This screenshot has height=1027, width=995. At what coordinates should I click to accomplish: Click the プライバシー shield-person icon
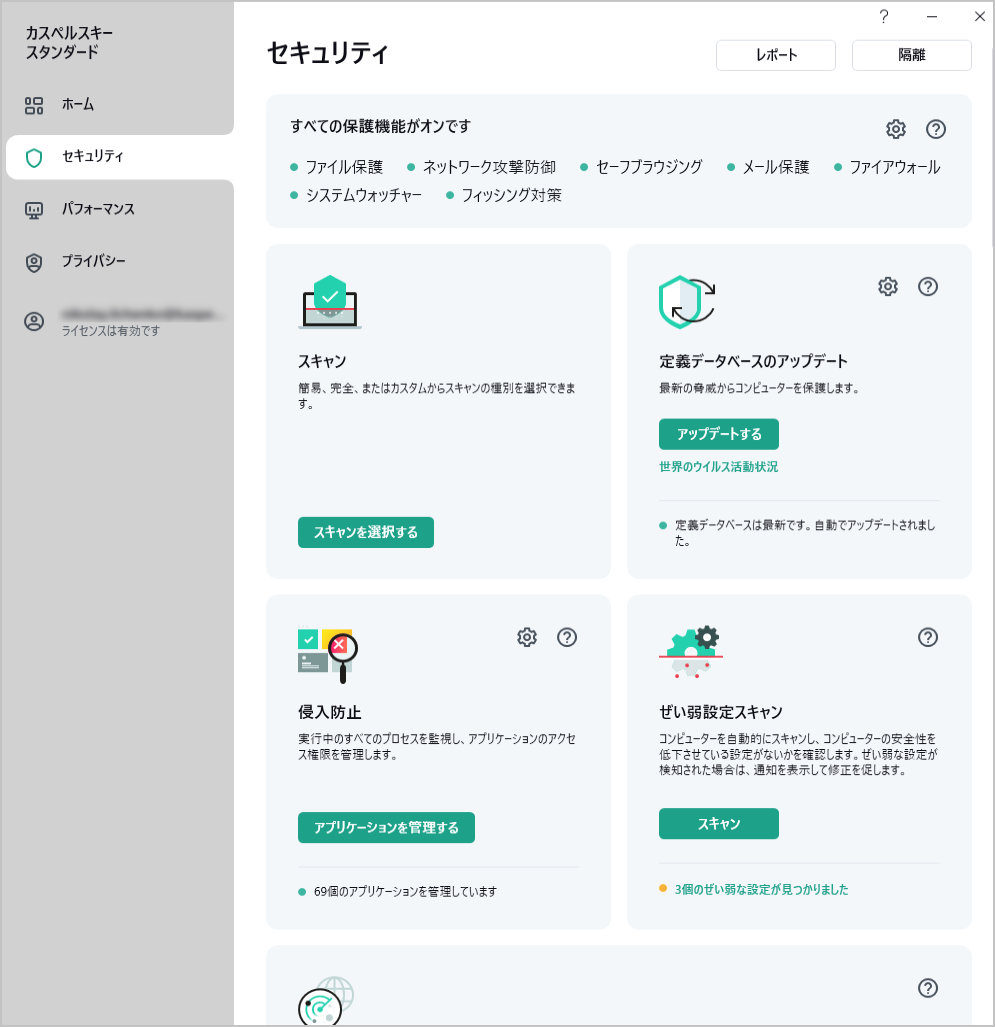[x=34, y=263]
